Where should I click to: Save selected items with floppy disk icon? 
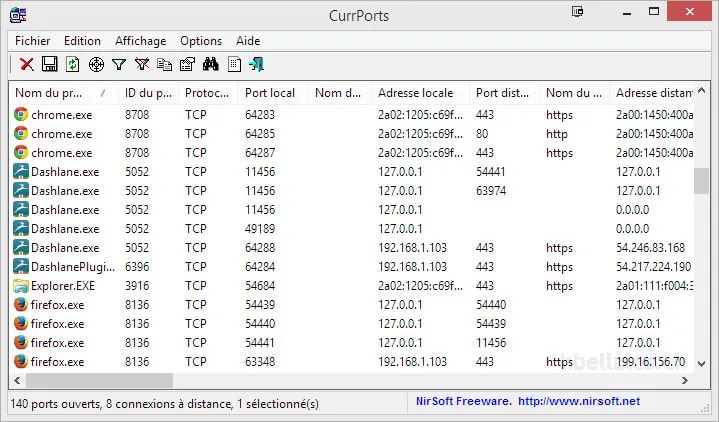pos(50,64)
